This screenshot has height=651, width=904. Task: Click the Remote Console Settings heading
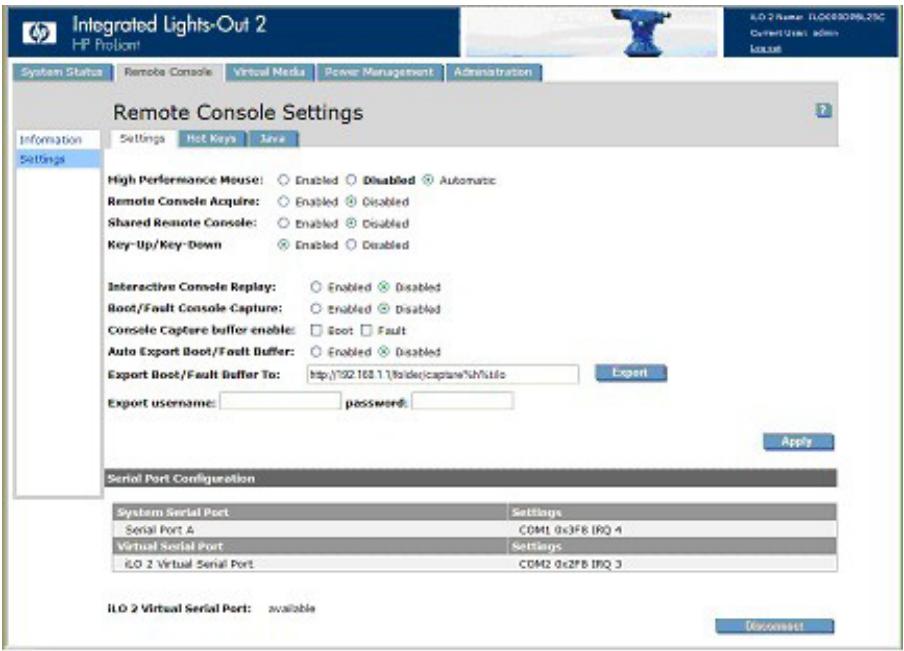click(238, 112)
